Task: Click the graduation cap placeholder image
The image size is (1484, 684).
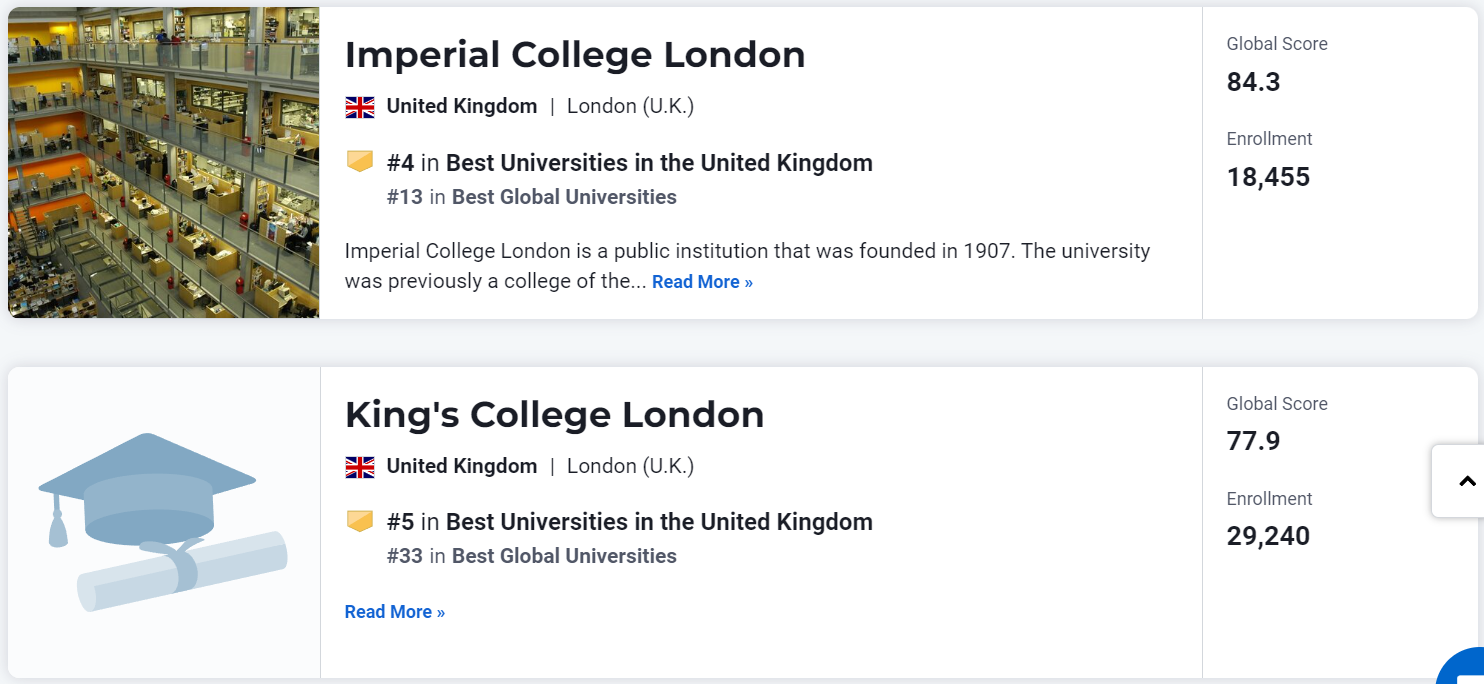Action: (163, 522)
